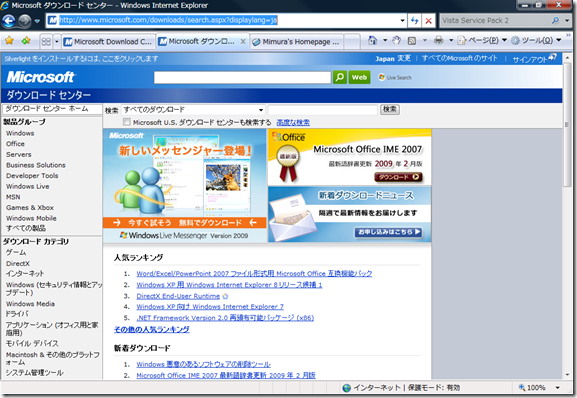The image size is (577, 398).
Task: Switch to Mimura's Homepage tab
Action: point(296,42)
